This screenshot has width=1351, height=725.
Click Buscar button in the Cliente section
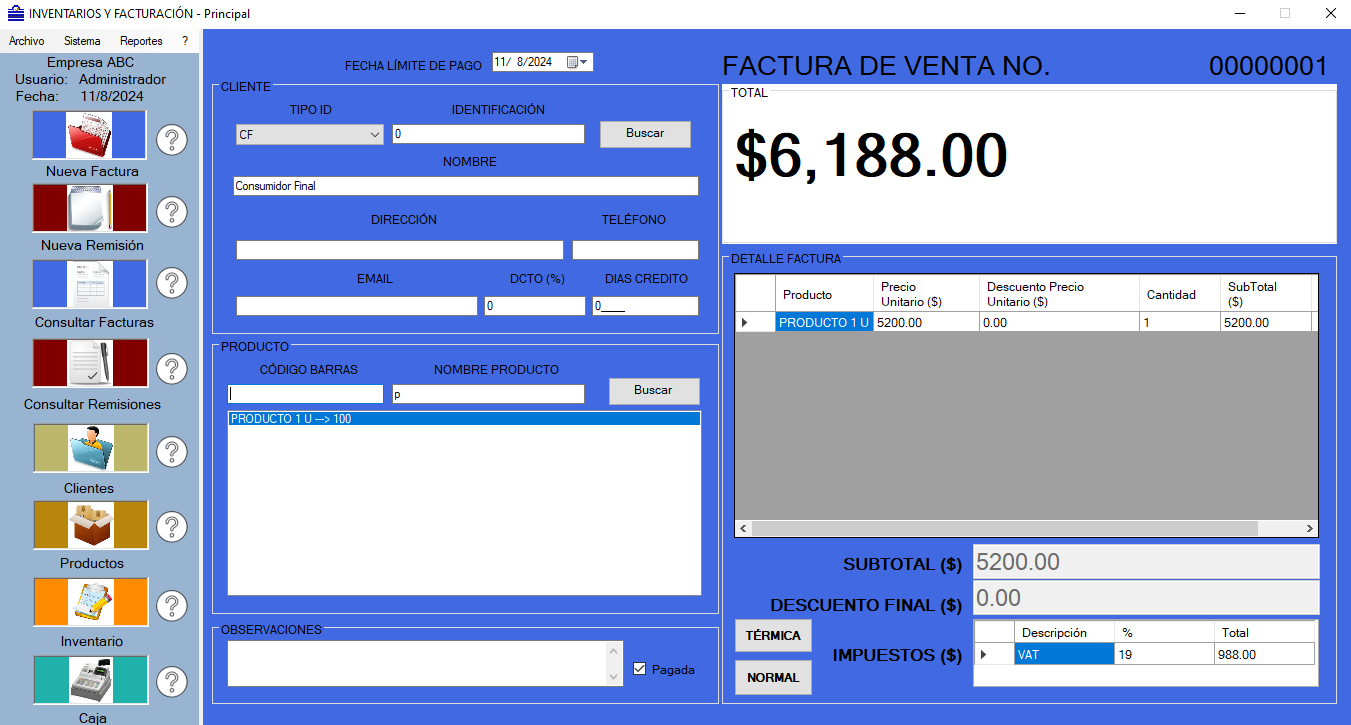(645, 134)
